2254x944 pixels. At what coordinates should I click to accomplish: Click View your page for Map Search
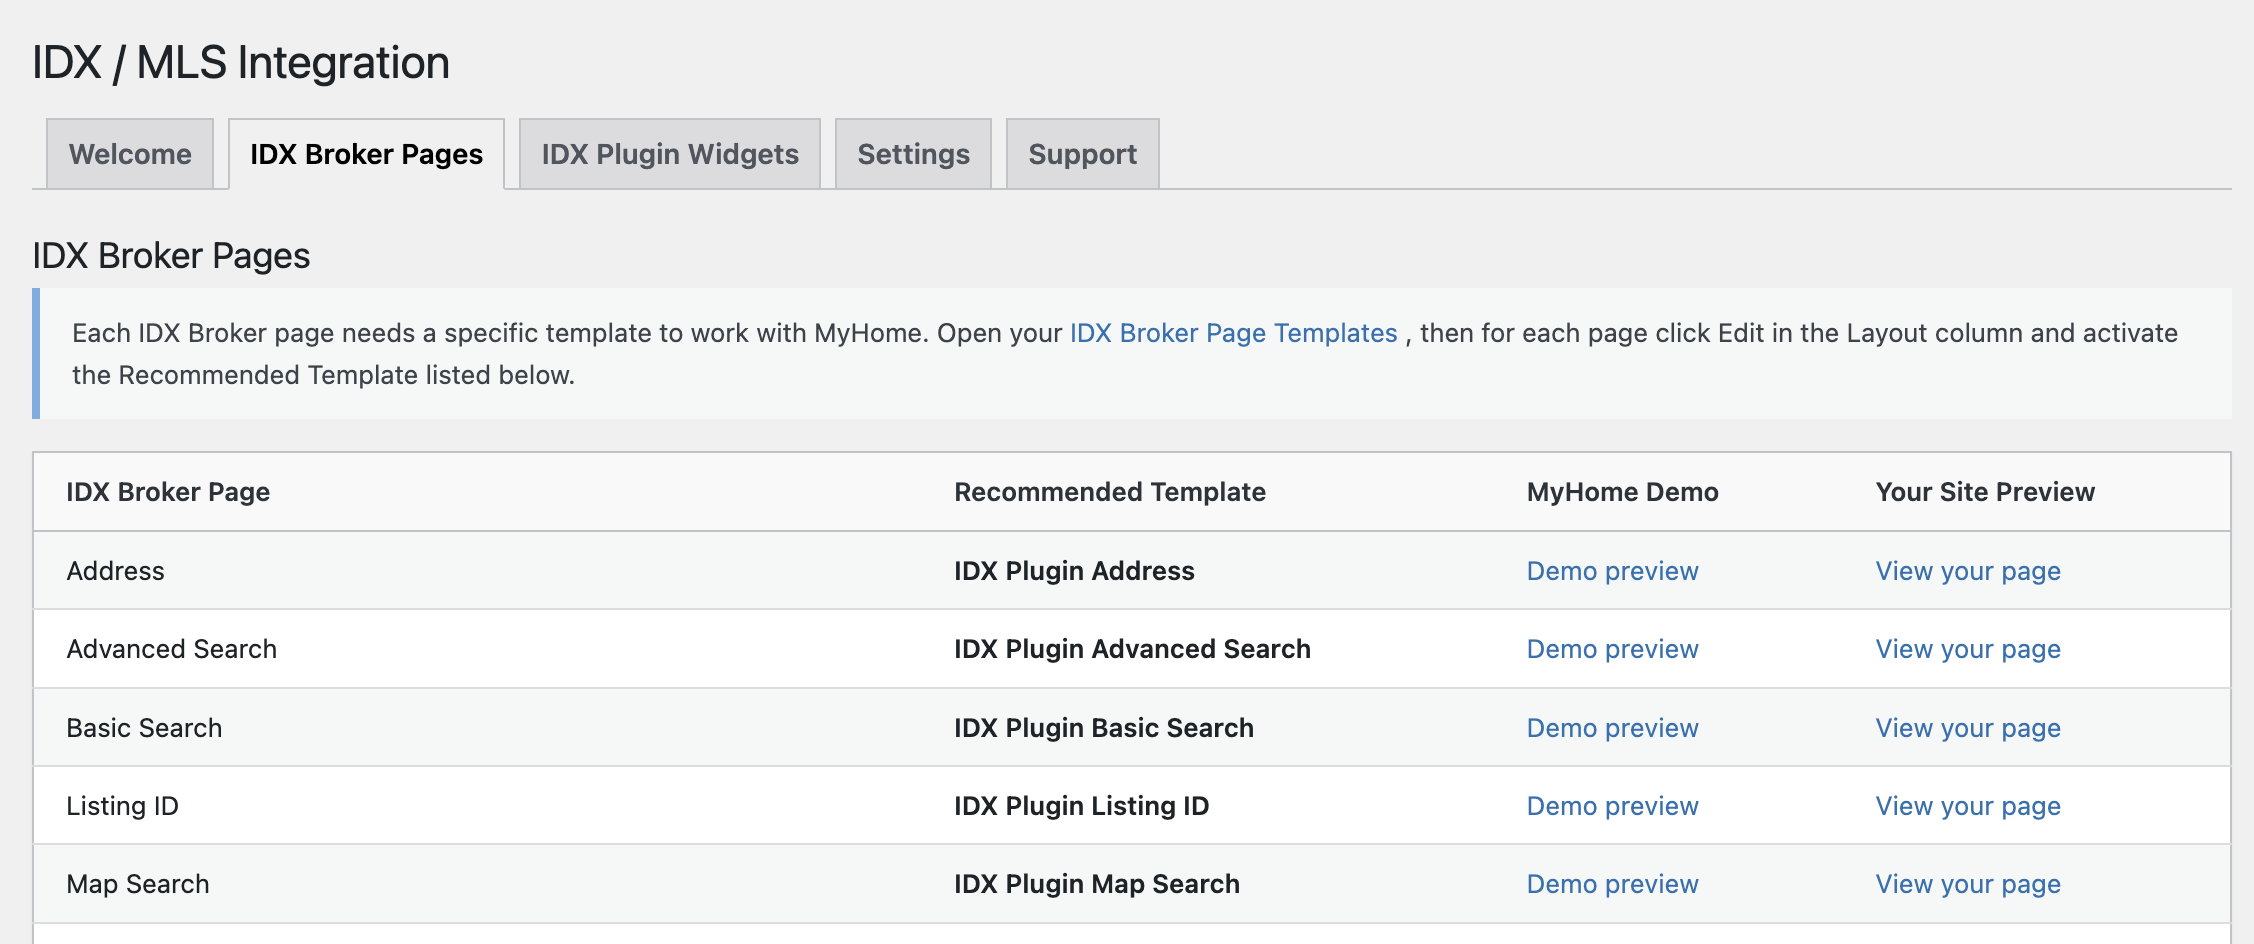(1967, 884)
